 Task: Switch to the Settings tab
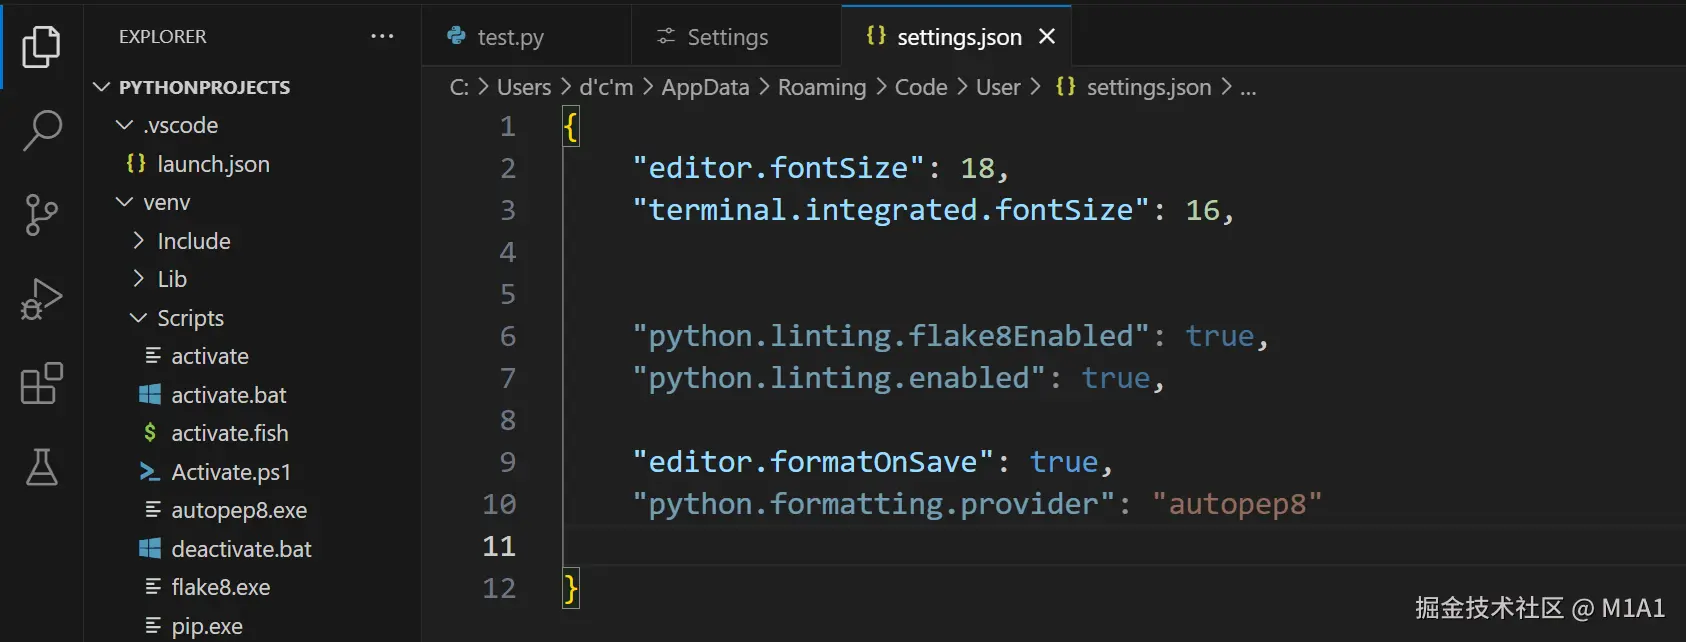[727, 38]
